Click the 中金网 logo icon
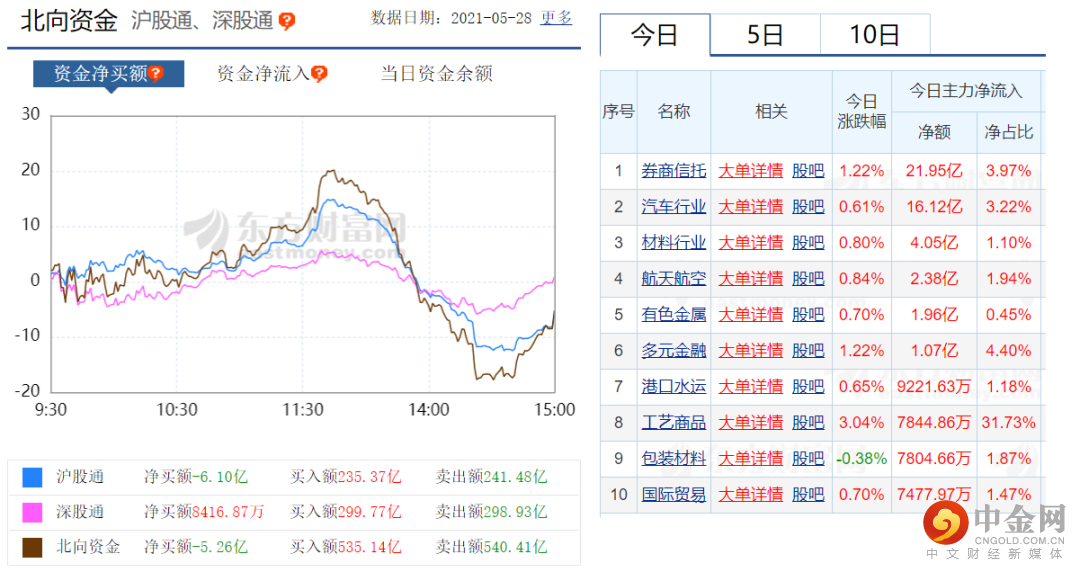The width and height of the screenshot is (1080, 572). 946,522
